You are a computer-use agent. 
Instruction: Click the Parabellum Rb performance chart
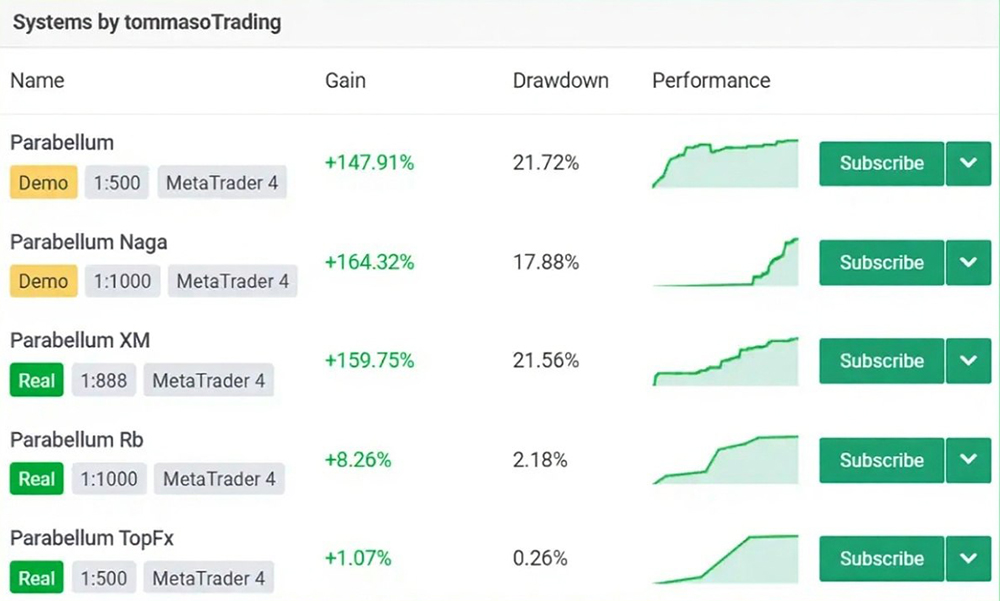725,460
